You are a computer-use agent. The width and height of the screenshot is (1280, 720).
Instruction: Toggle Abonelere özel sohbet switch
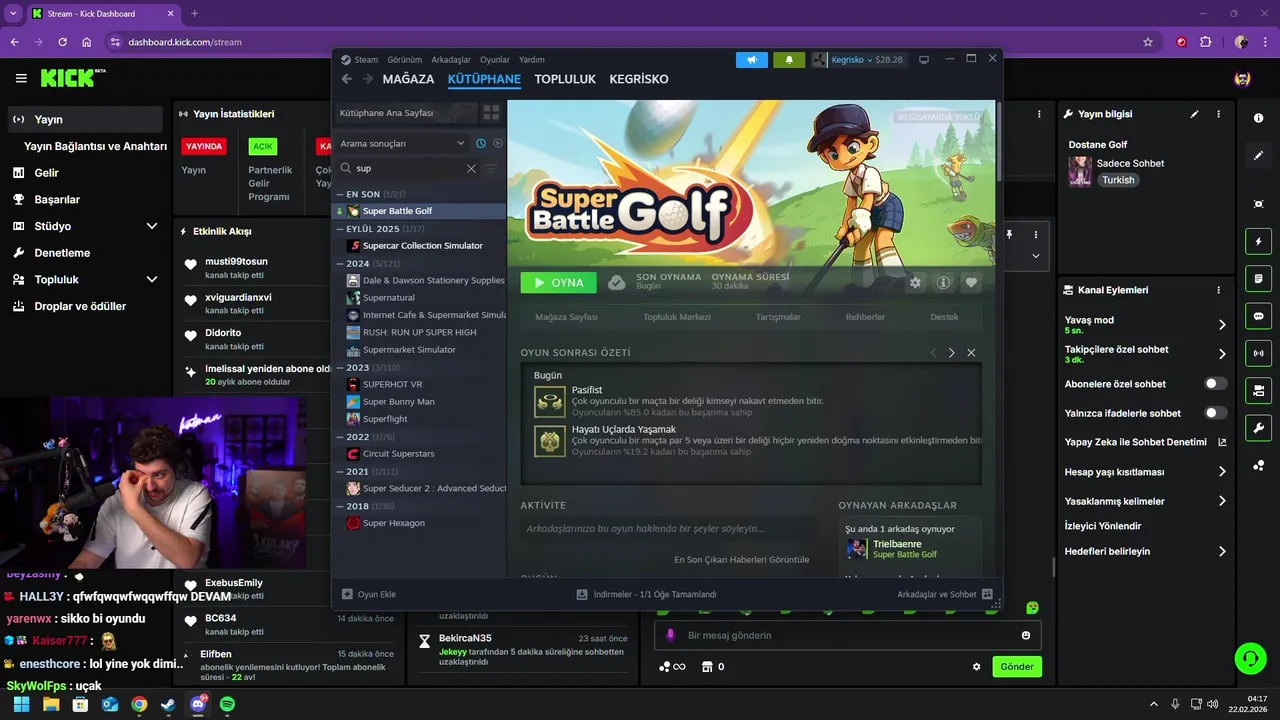[x=1216, y=383]
